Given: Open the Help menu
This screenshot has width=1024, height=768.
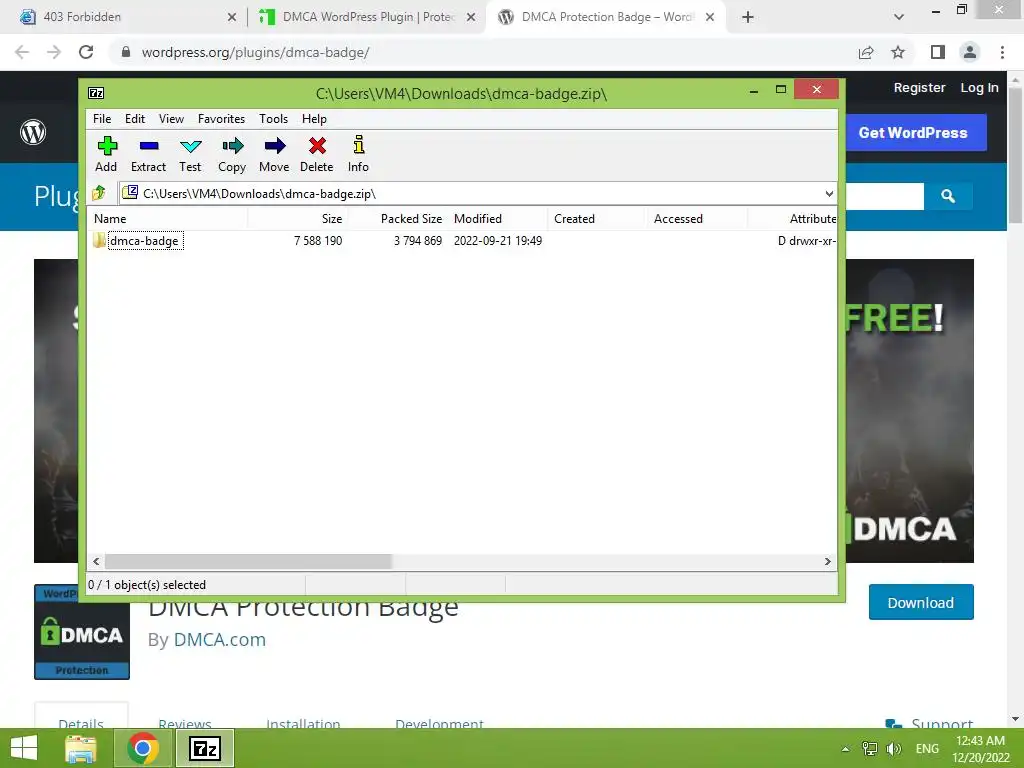Looking at the screenshot, I should 314,119.
